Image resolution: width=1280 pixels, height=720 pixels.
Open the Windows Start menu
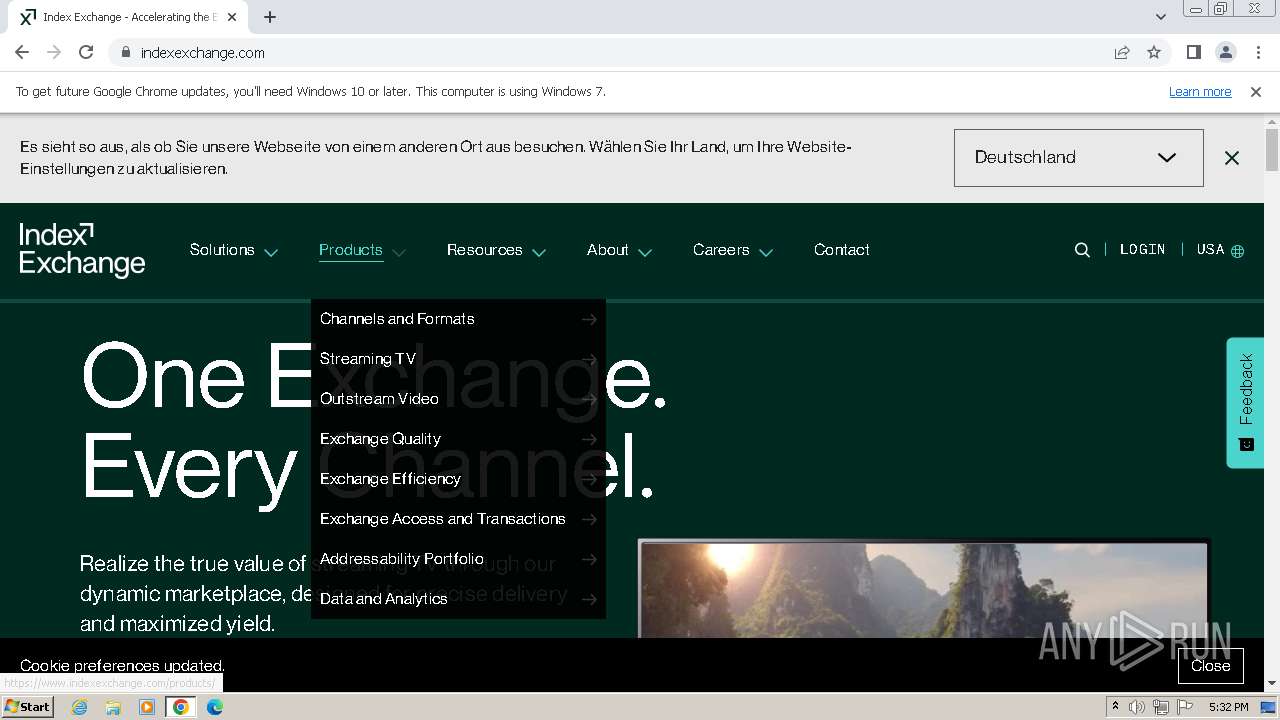[x=28, y=706]
